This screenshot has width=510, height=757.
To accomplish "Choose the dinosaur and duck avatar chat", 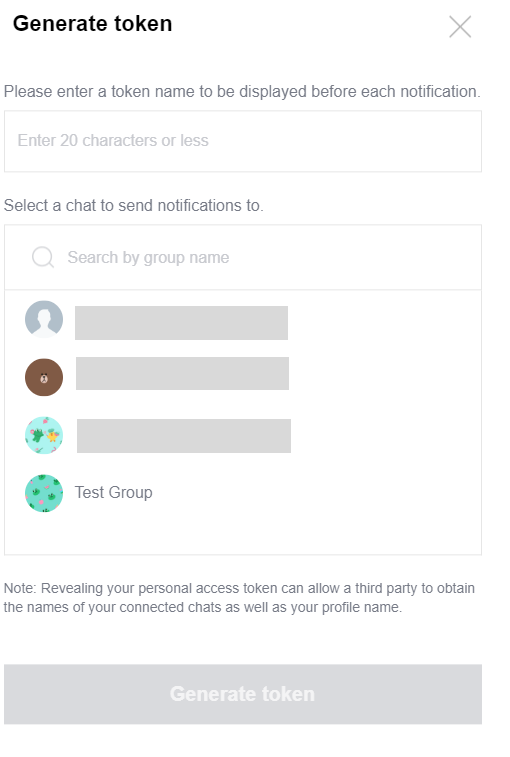I will tap(44, 435).
